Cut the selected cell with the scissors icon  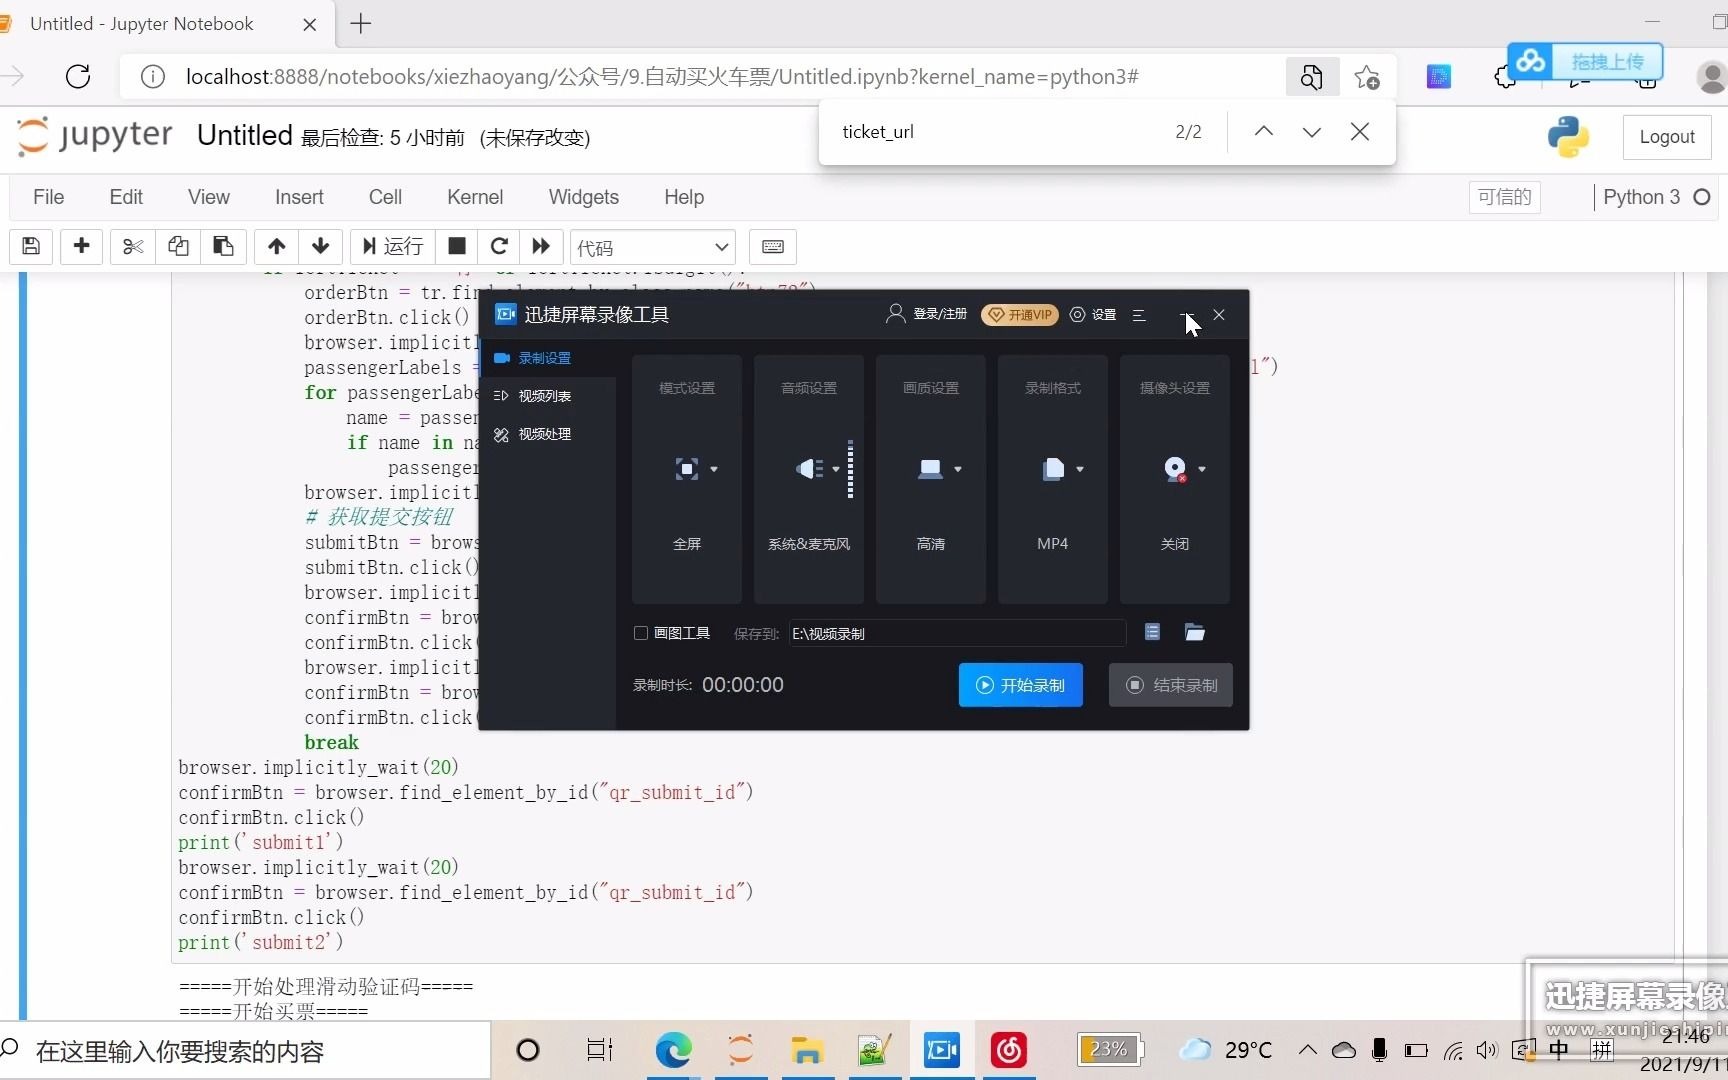coord(133,246)
